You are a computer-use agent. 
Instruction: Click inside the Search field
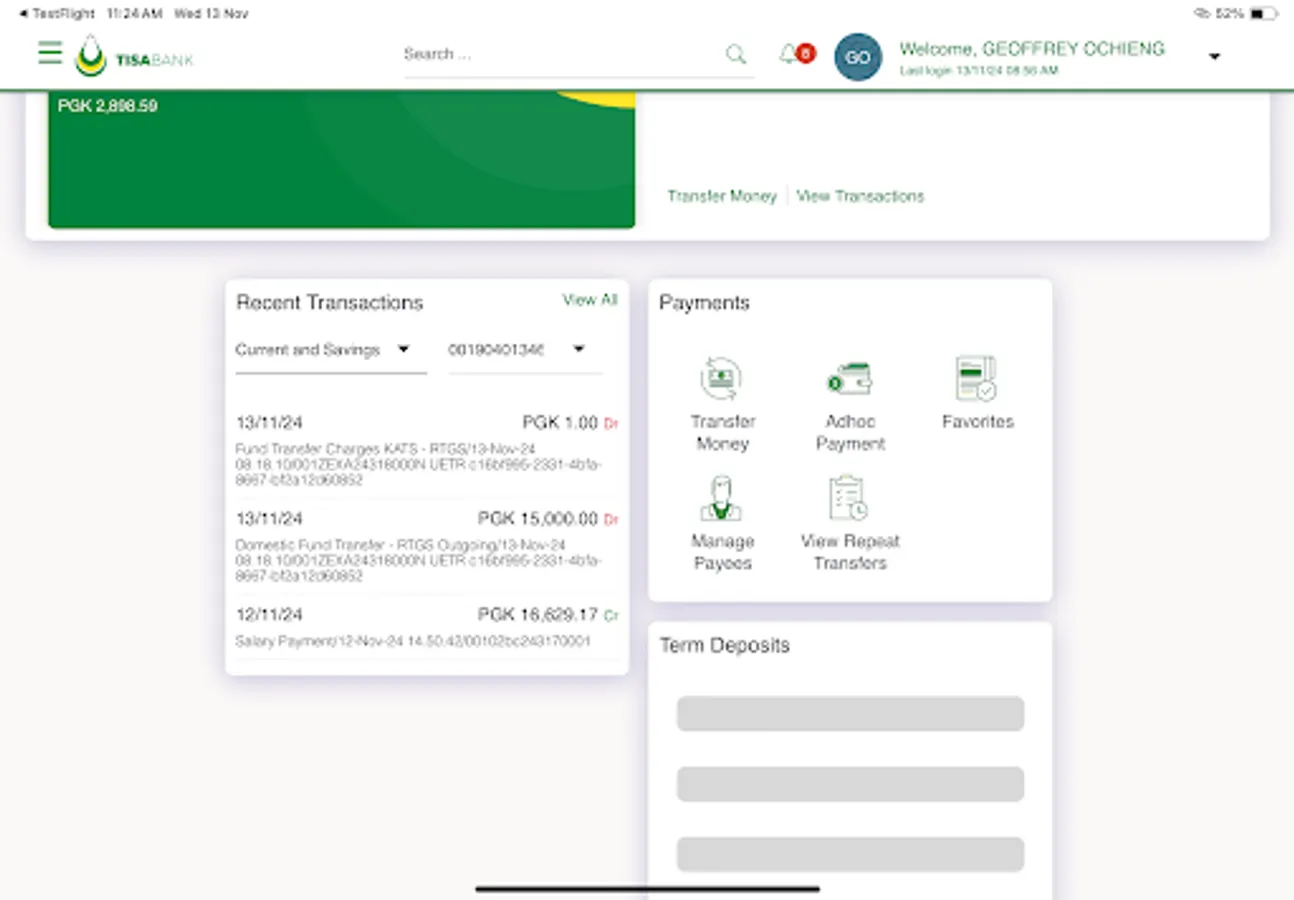coord(560,55)
